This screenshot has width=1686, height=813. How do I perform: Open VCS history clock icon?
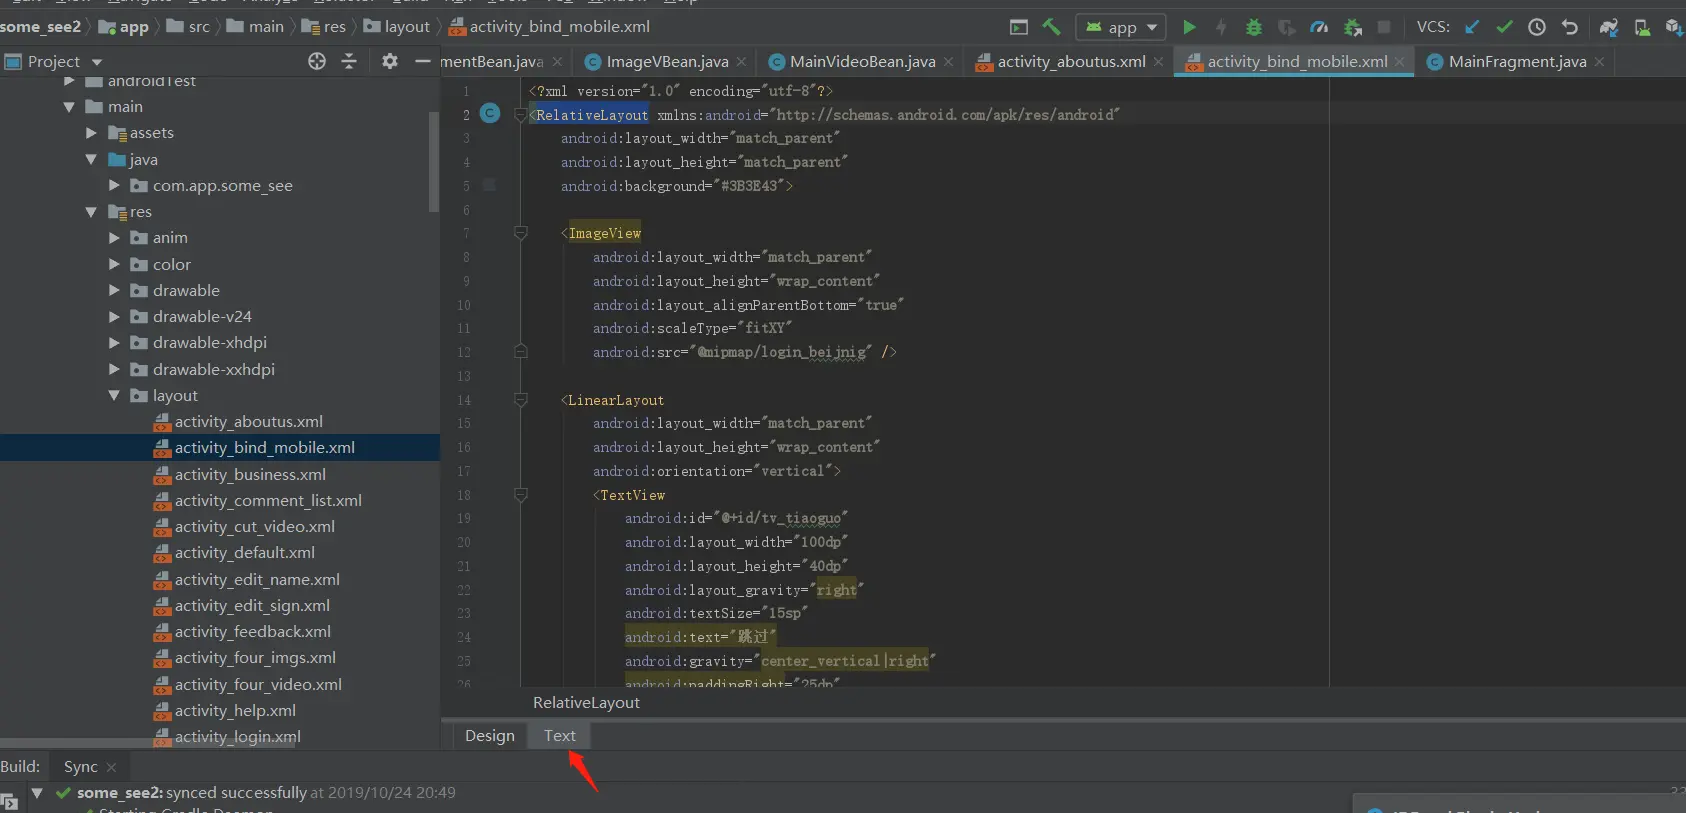point(1537,27)
